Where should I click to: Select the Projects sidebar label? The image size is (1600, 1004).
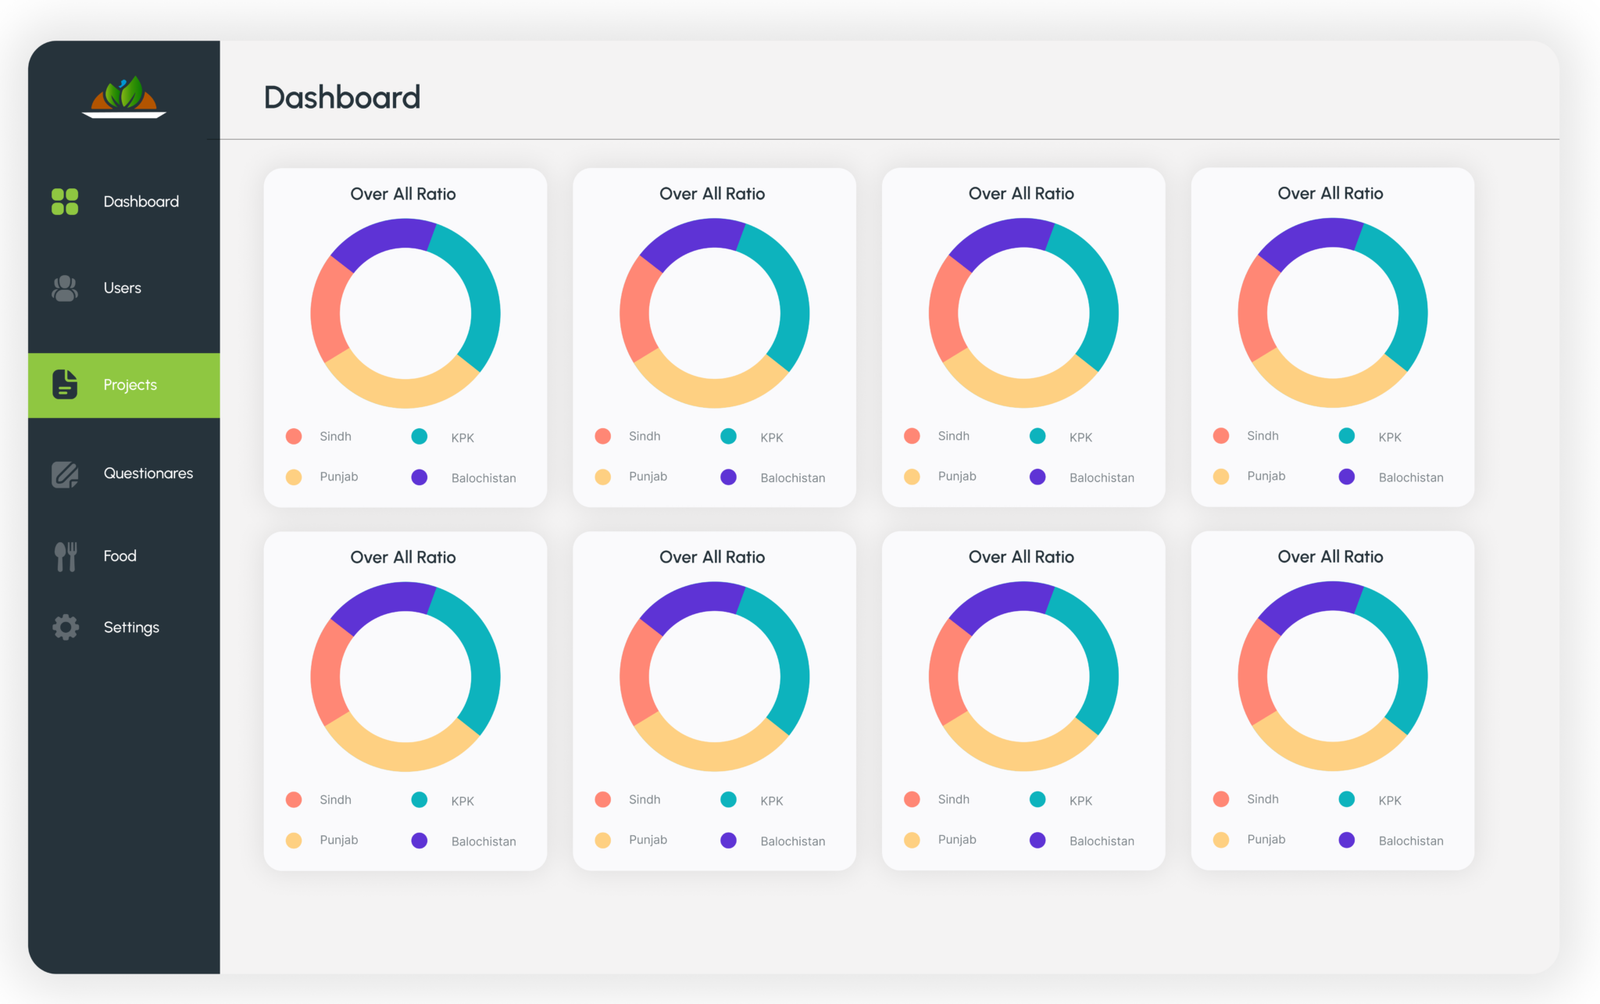(x=130, y=385)
